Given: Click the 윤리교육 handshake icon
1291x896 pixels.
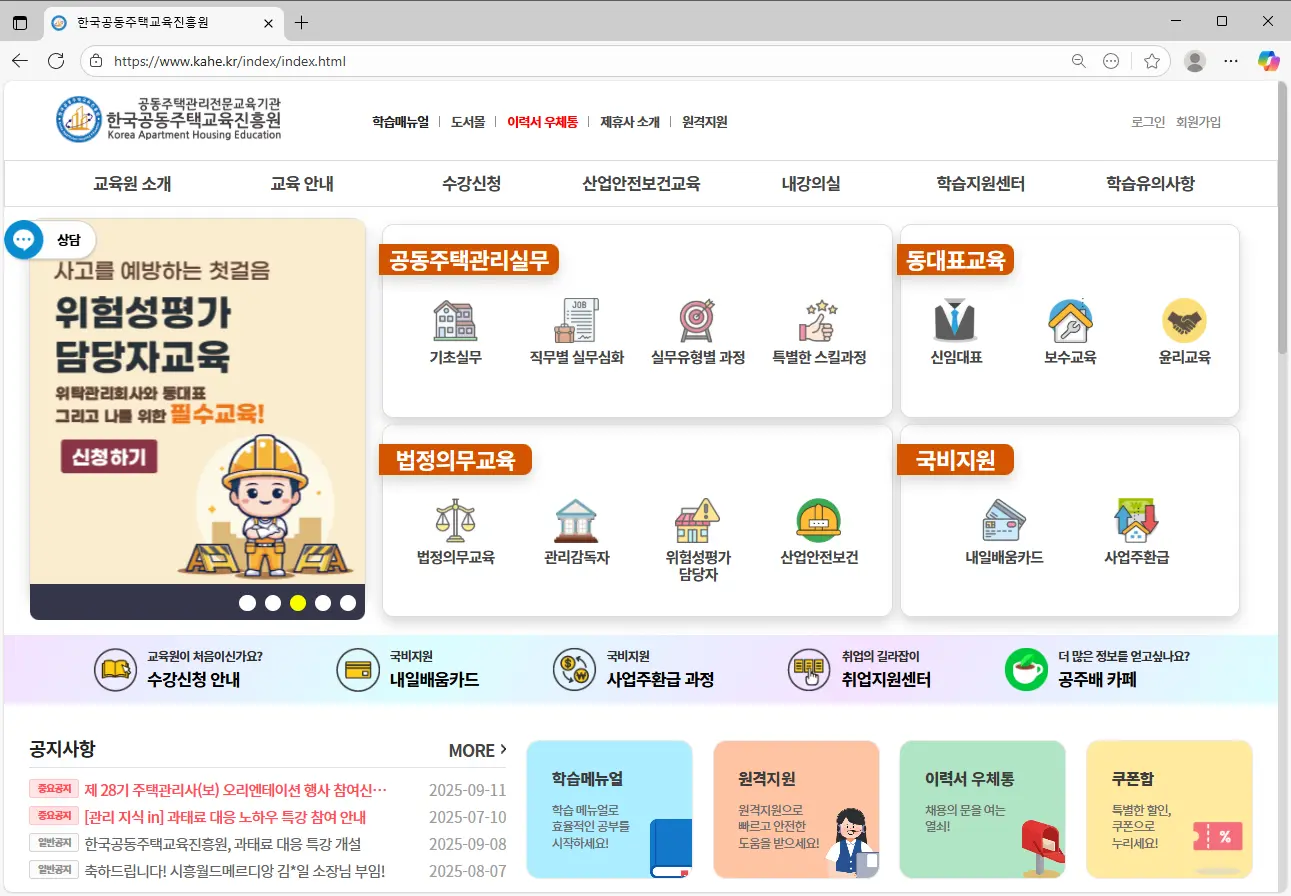Looking at the screenshot, I should click(1184, 320).
